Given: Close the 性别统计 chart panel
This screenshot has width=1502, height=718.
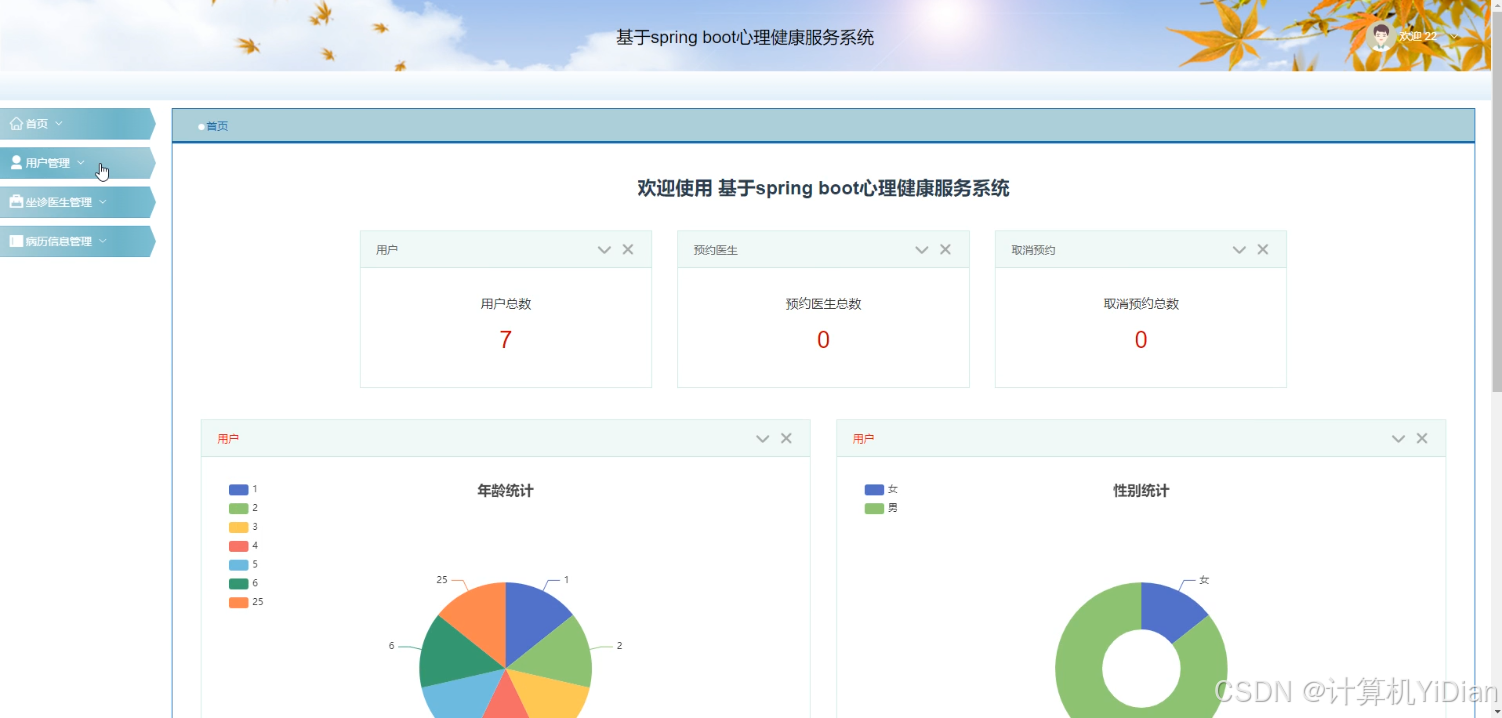Looking at the screenshot, I should coord(1422,438).
